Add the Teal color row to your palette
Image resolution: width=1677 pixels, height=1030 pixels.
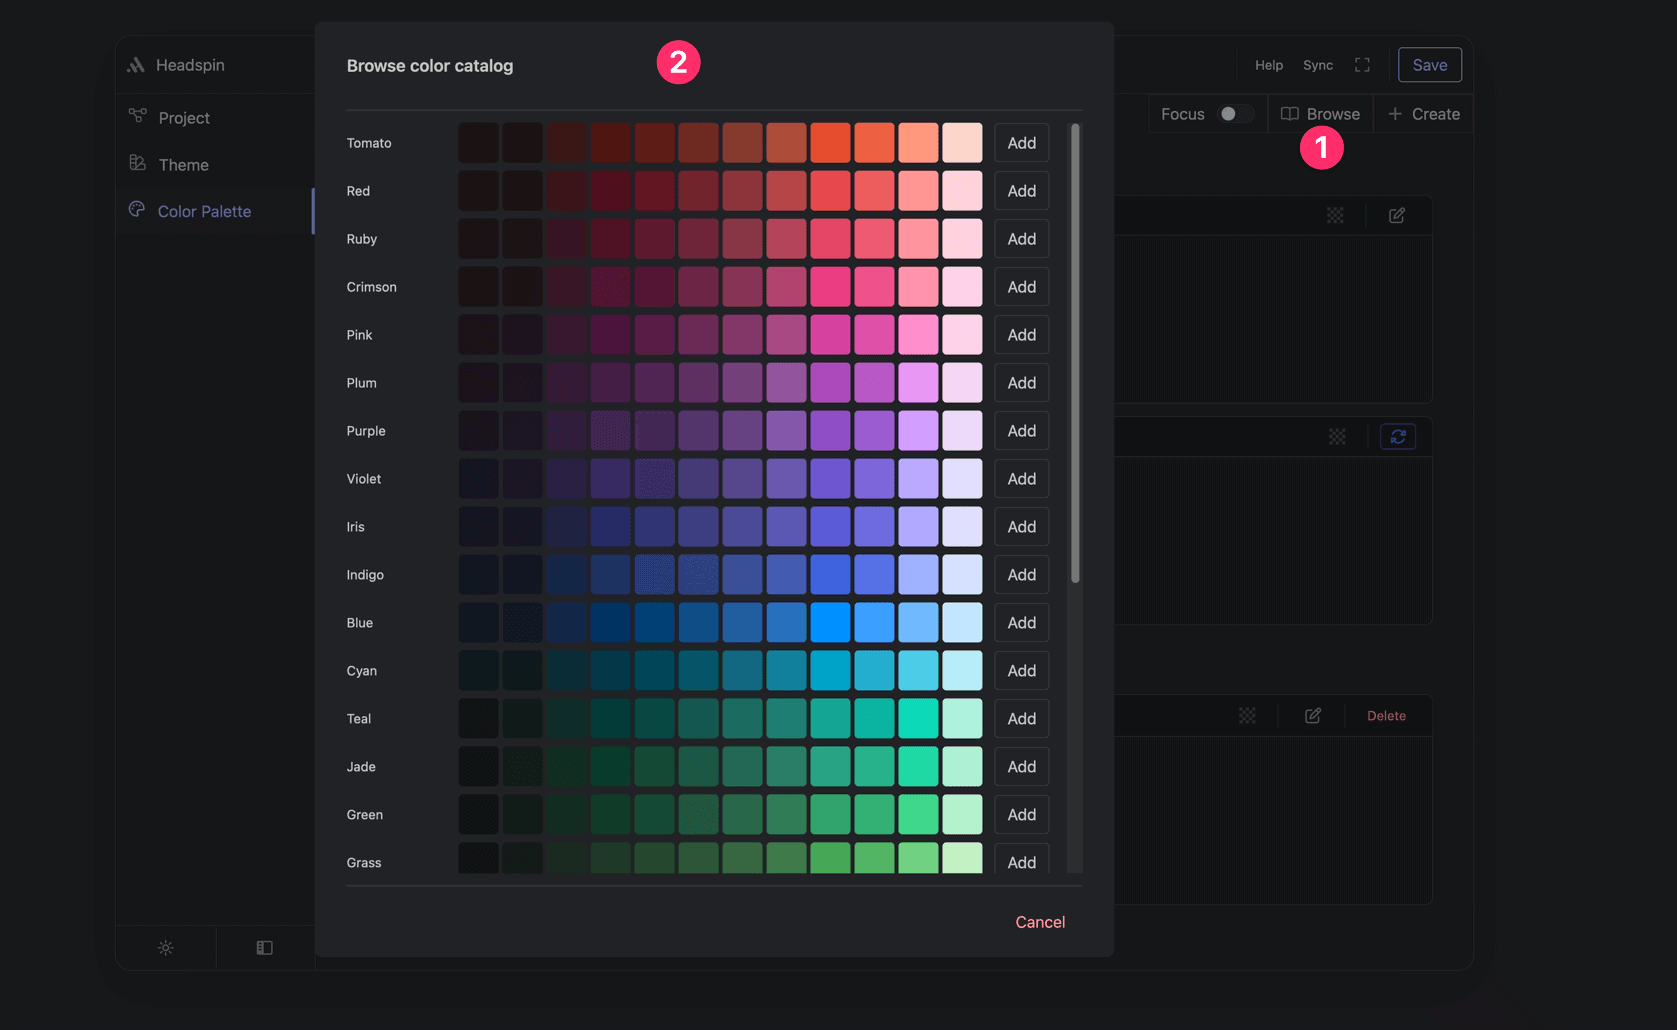(x=1021, y=718)
